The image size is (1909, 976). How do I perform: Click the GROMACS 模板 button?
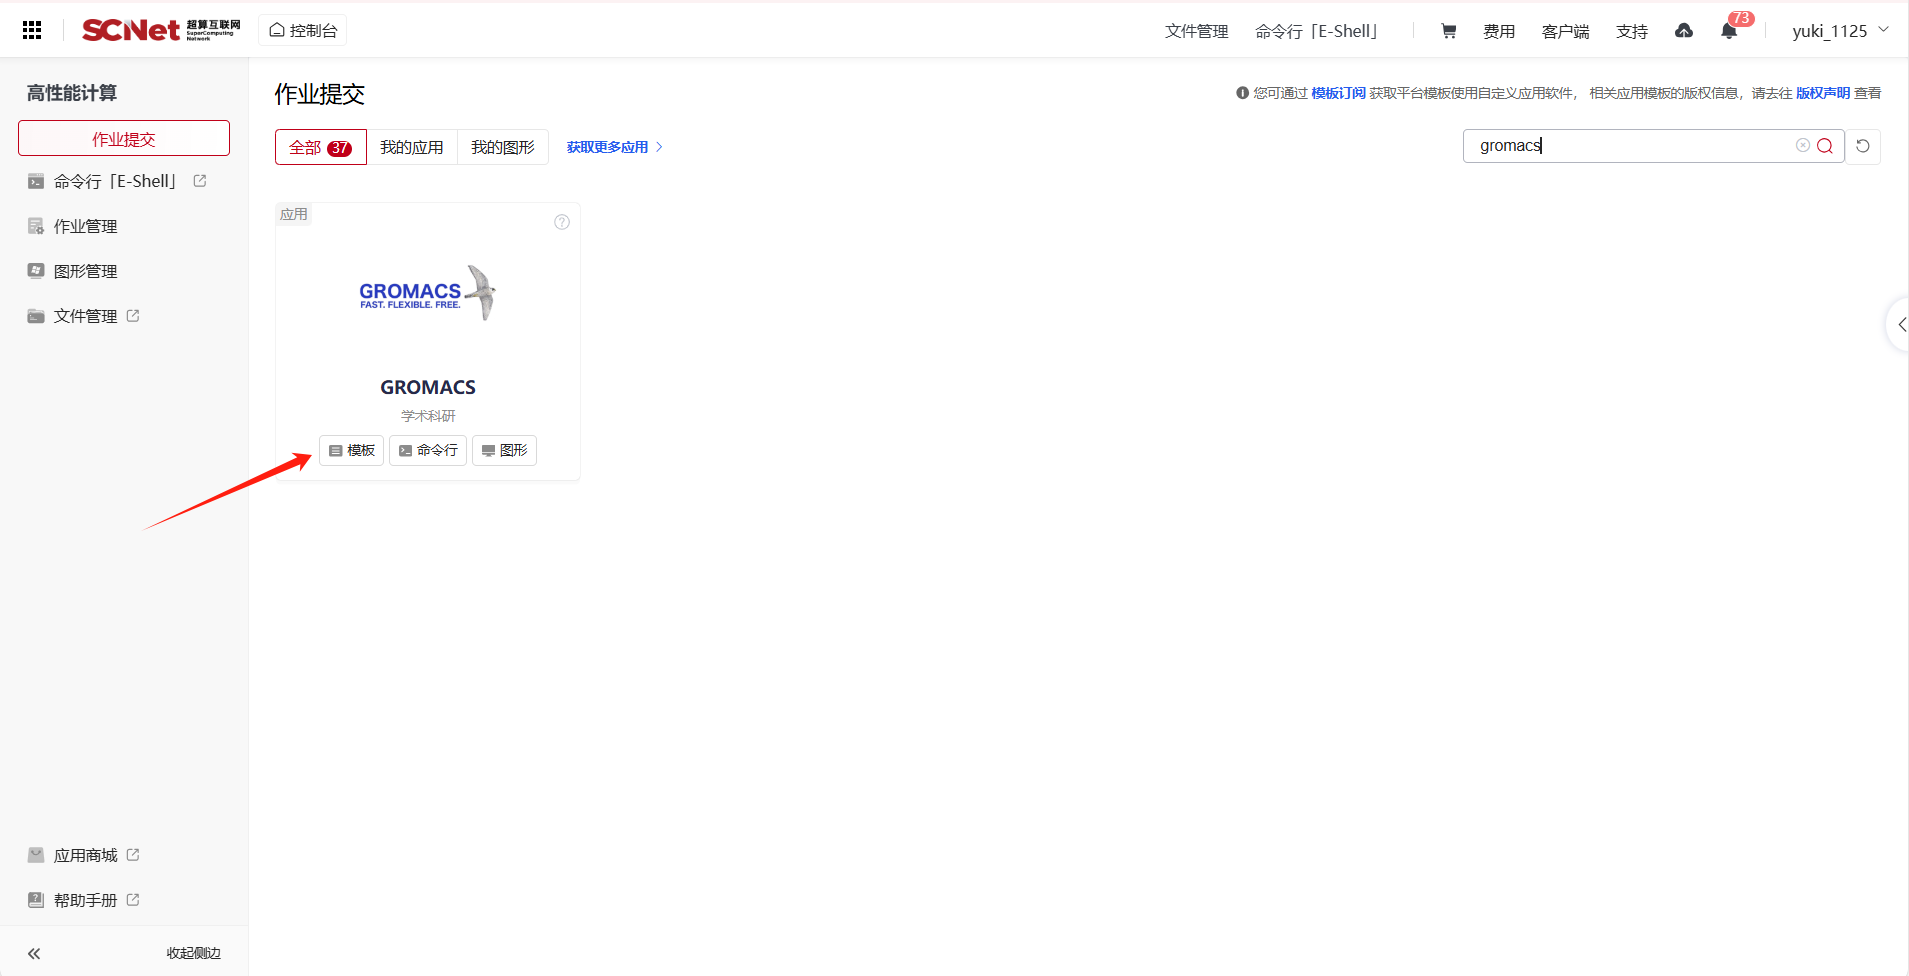coord(352,450)
